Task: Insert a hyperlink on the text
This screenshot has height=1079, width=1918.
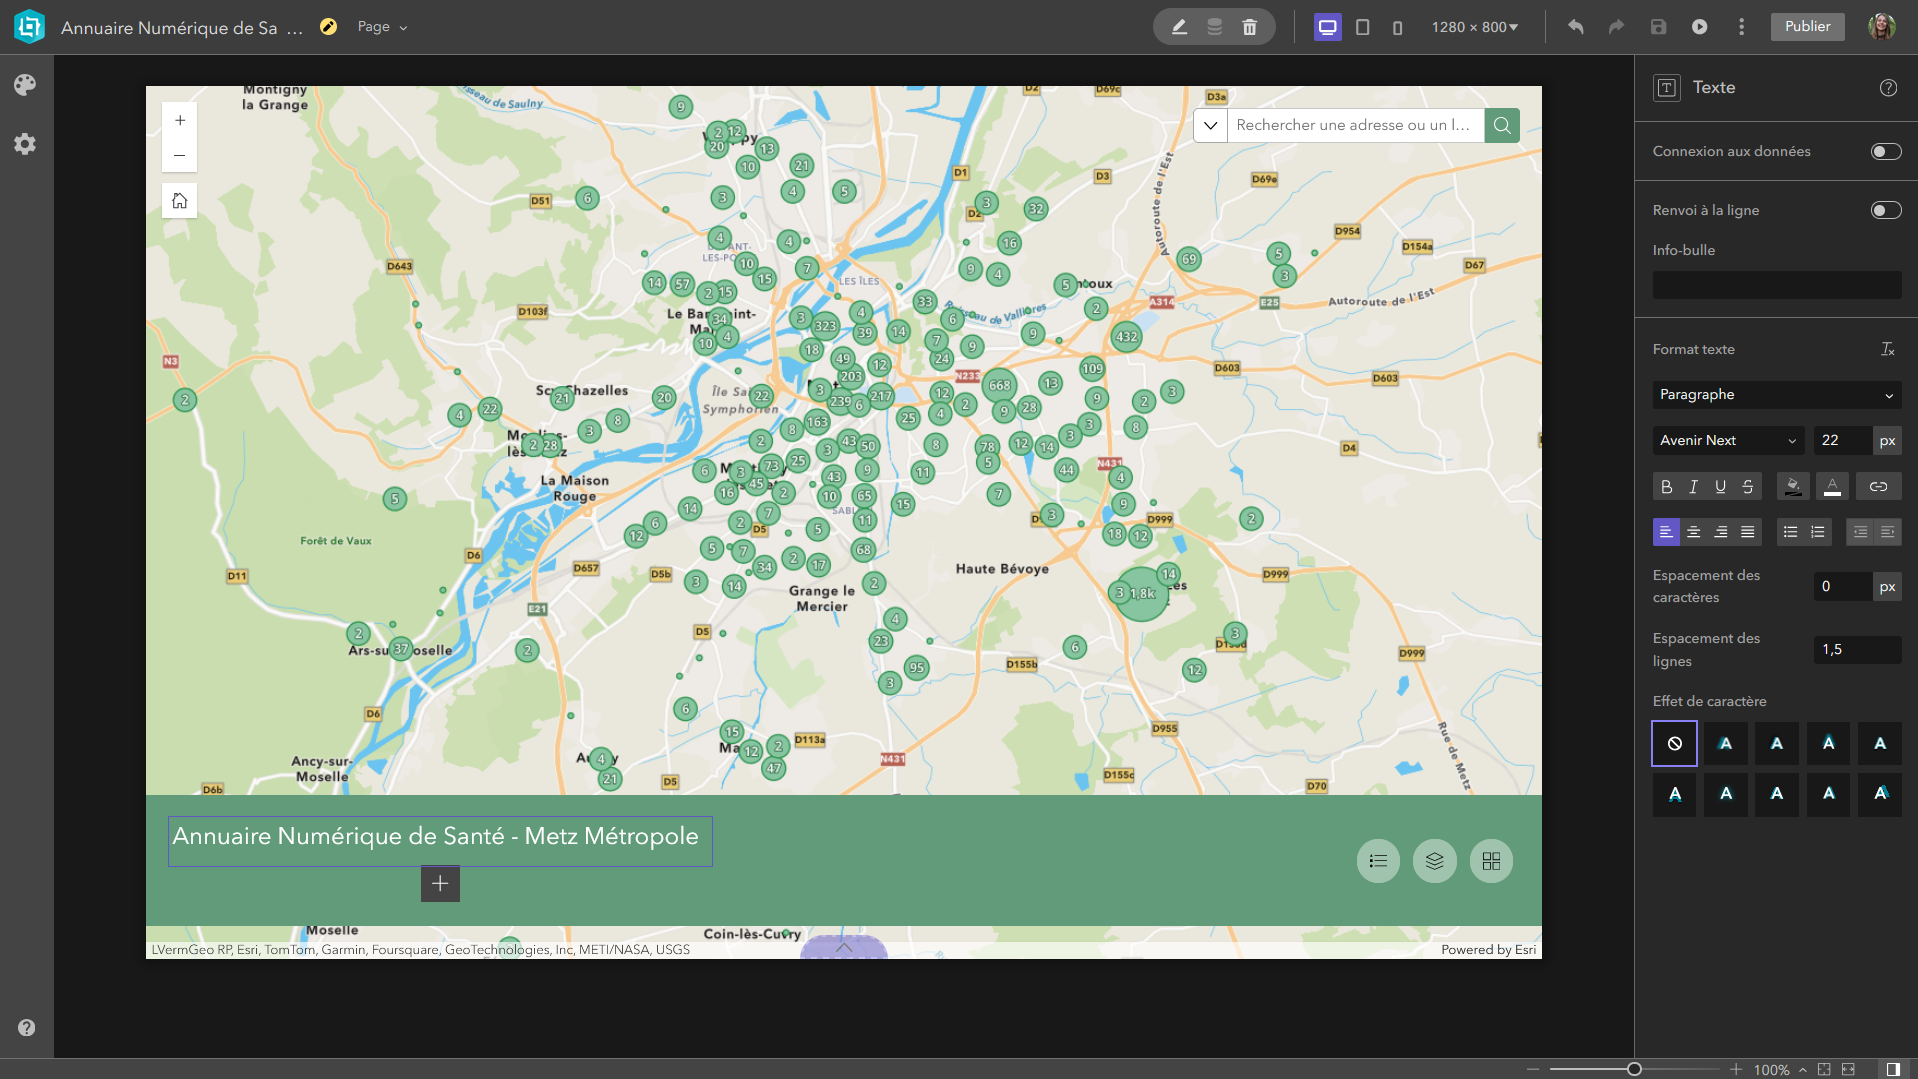Action: [x=1878, y=487]
